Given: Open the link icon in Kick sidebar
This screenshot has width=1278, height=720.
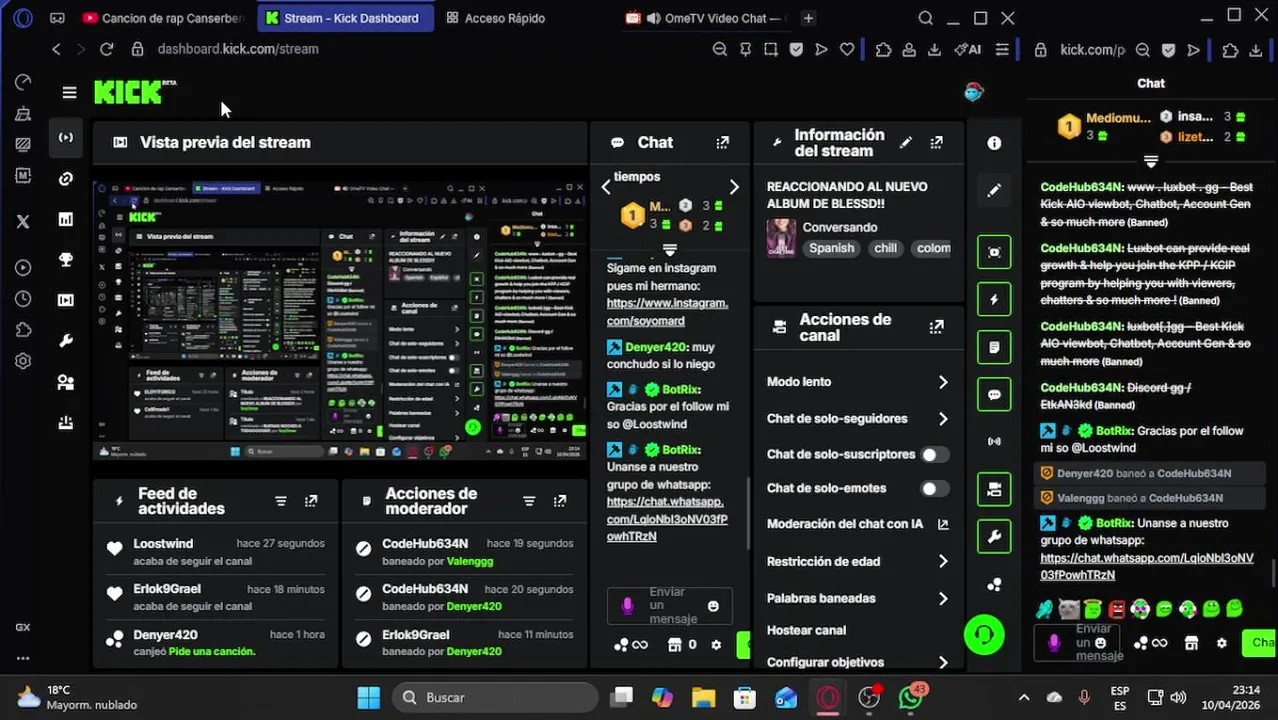Looking at the screenshot, I should 66,179.
